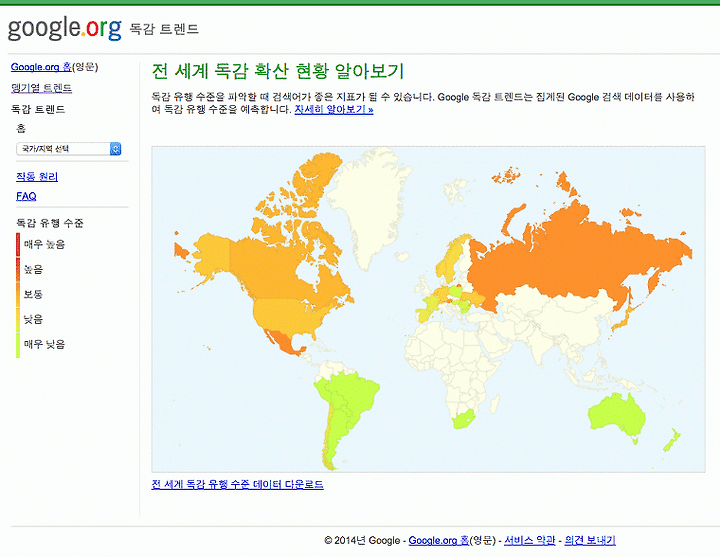The width and height of the screenshot is (720, 557).
Task: Open the footer Google.org 홈 link
Action: tap(439, 540)
